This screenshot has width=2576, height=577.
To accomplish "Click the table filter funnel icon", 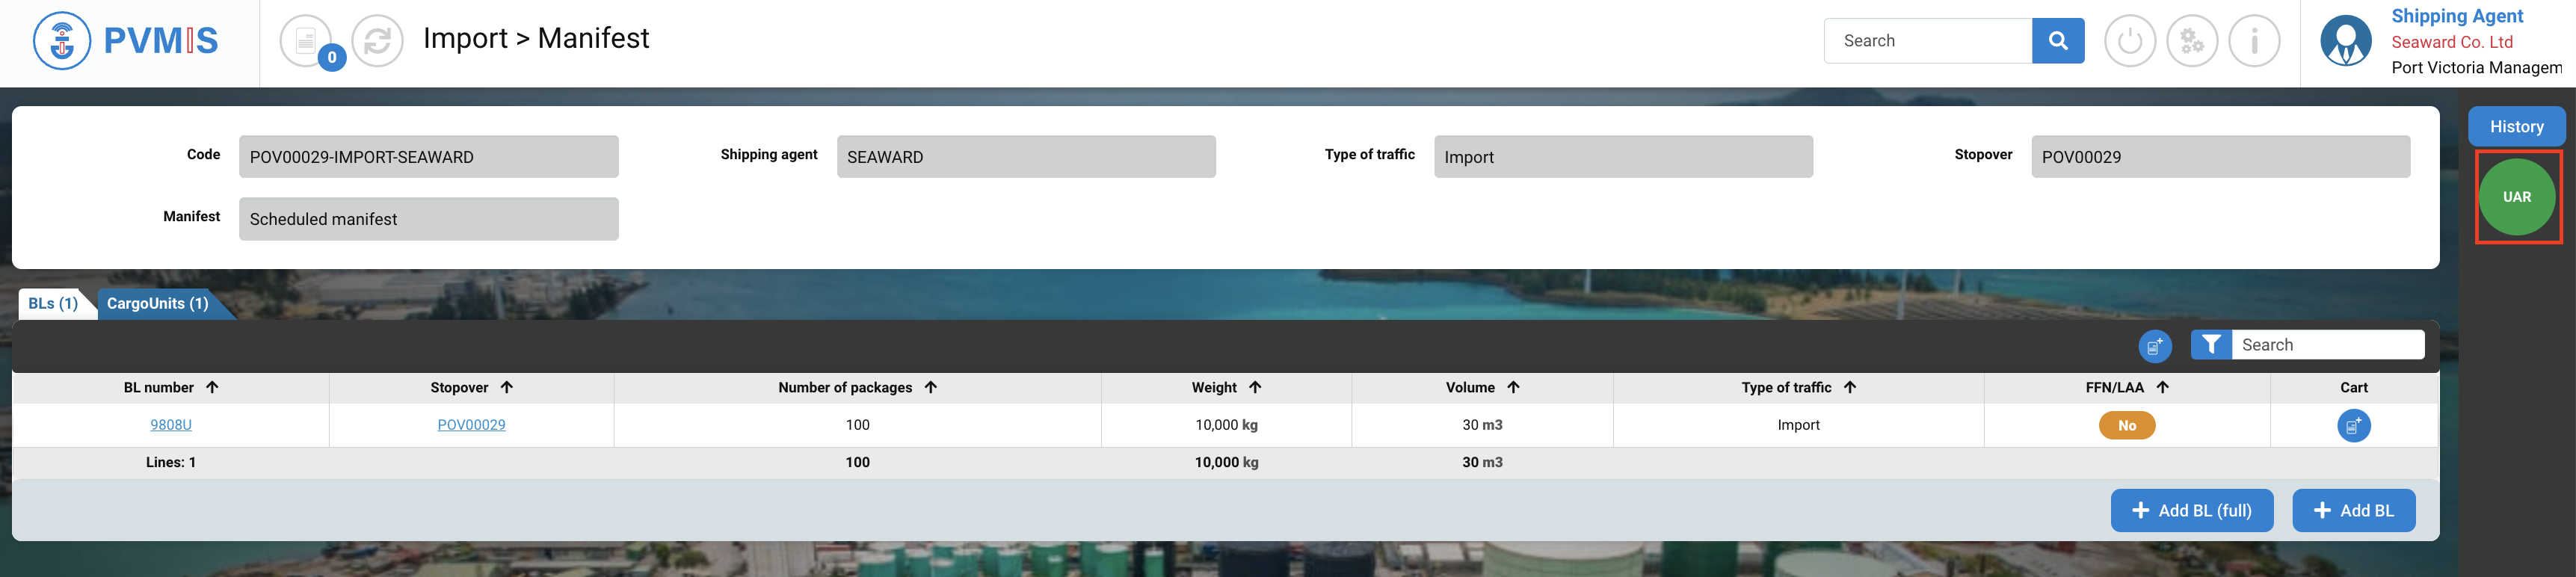I will [2211, 345].
